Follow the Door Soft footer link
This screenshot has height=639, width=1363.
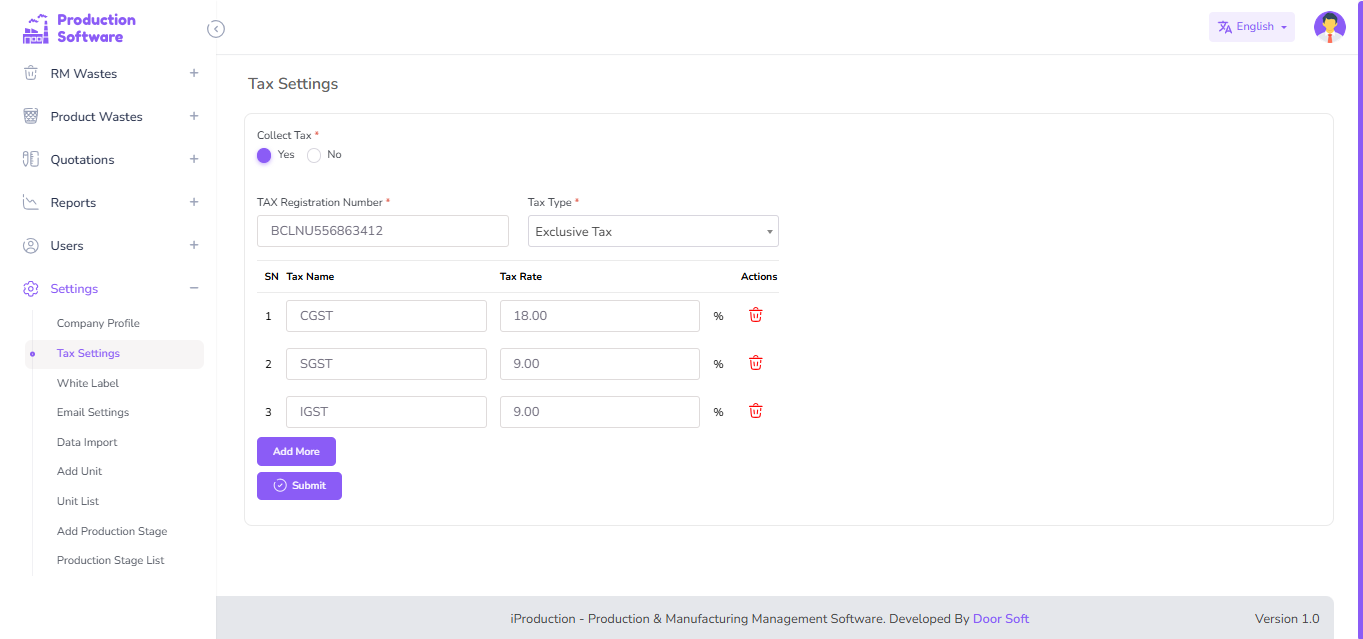[x=1000, y=619]
